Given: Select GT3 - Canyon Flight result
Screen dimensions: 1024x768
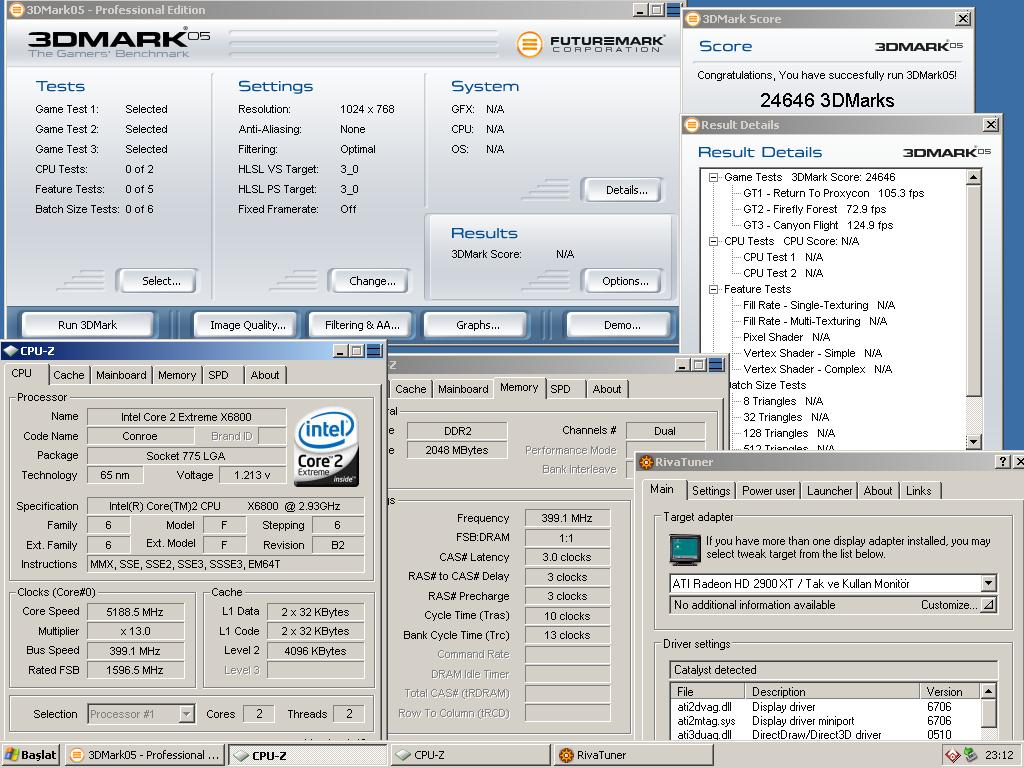Looking at the screenshot, I should point(818,225).
